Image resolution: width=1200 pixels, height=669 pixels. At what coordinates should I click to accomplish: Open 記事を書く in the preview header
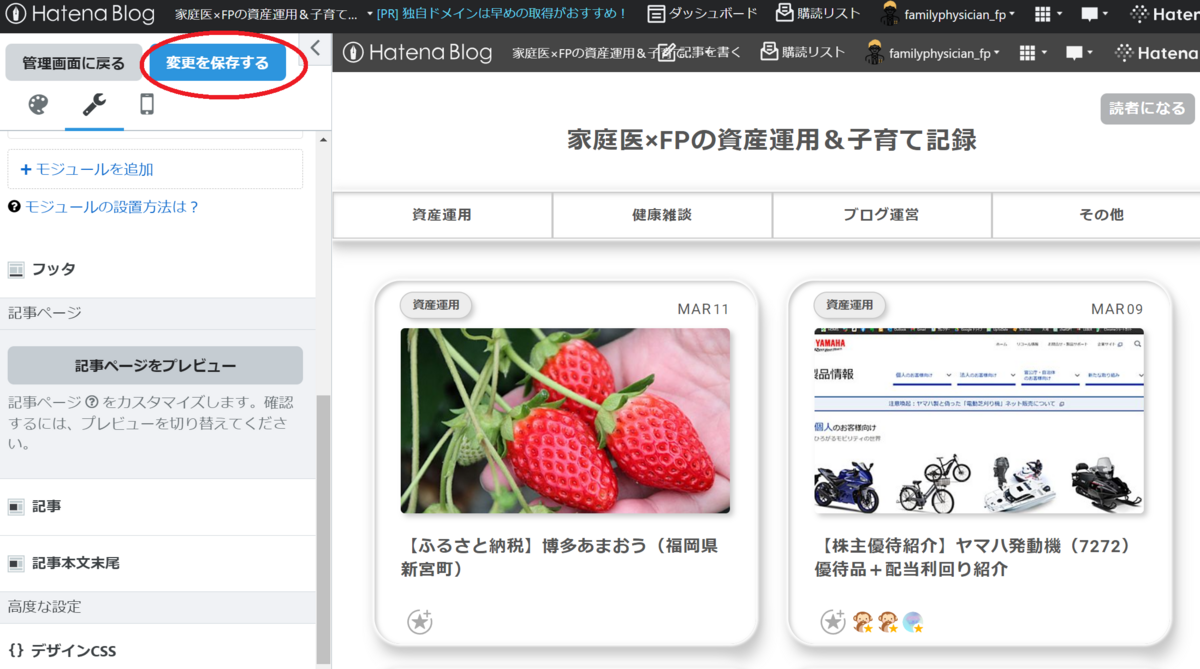click(x=699, y=52)
